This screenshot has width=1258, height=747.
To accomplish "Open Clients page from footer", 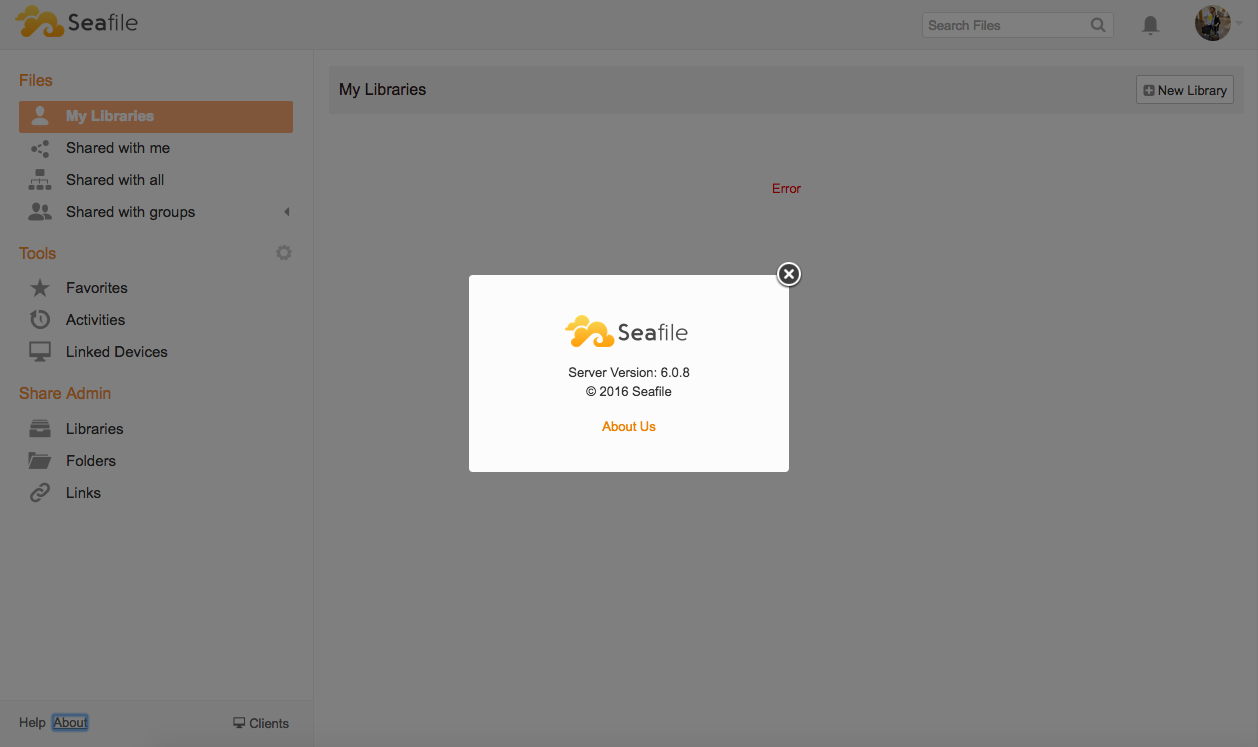I will pos(261,722).
